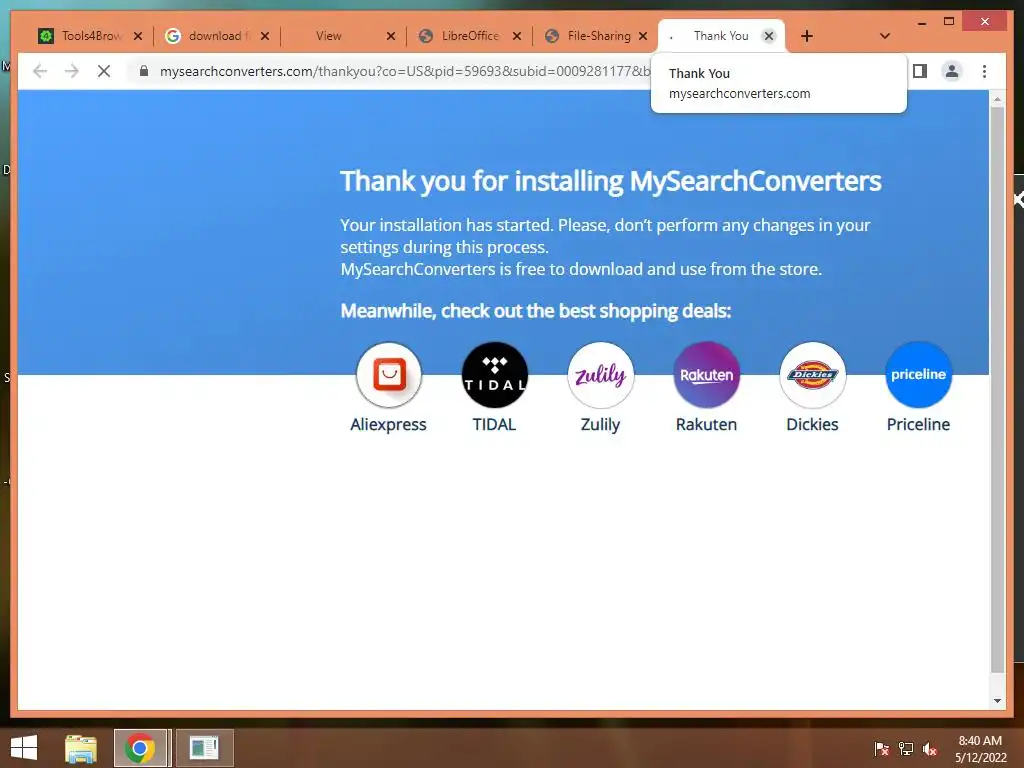Screen dimensions: 1024x768
Task: Click the Chrome taskbar icon
Action: click(140, 748)
